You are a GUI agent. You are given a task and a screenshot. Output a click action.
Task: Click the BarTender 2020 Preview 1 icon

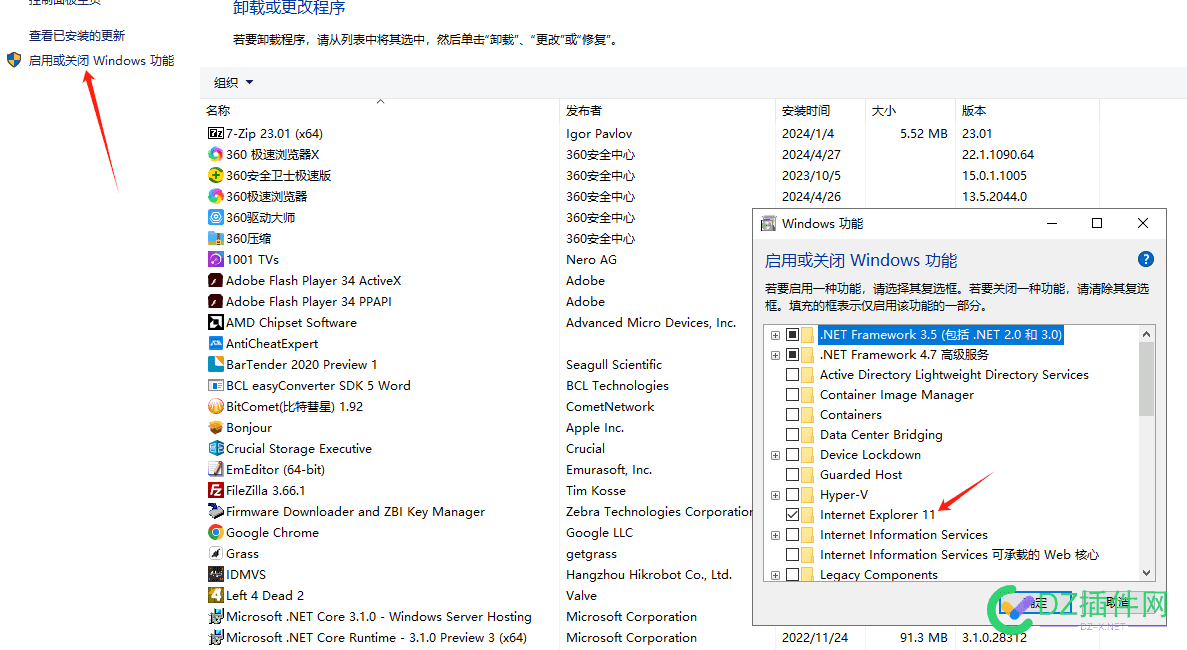click(x=216, y=365)
